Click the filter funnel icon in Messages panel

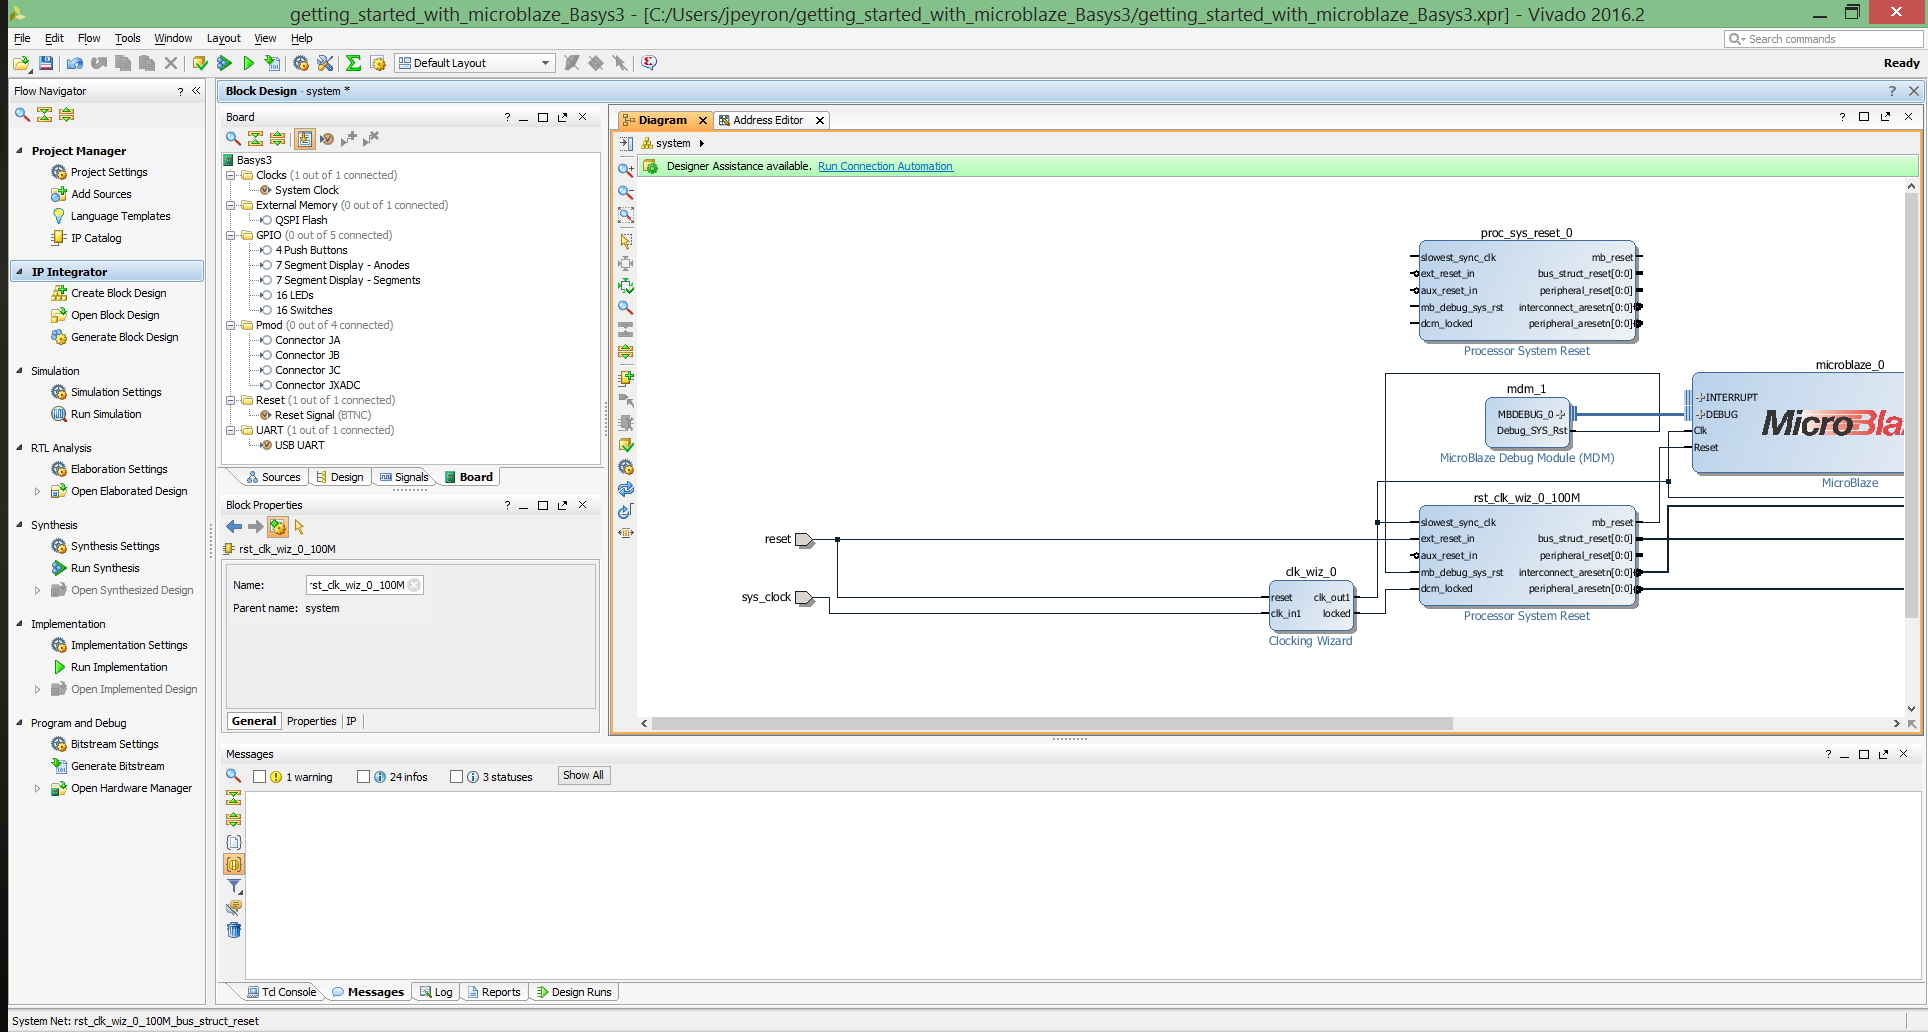pyautogui.click(x=234, y=886)
